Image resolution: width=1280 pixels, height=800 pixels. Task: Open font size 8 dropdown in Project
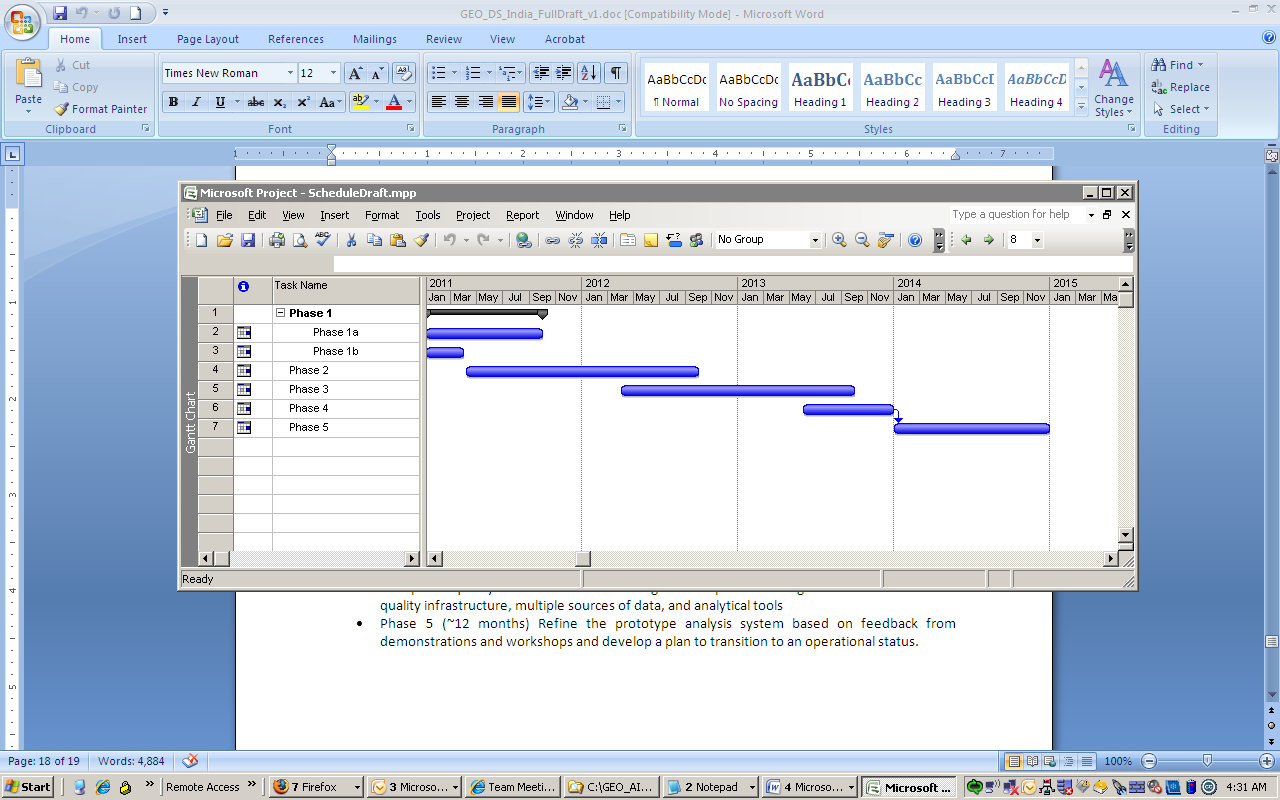point(1037,240)
